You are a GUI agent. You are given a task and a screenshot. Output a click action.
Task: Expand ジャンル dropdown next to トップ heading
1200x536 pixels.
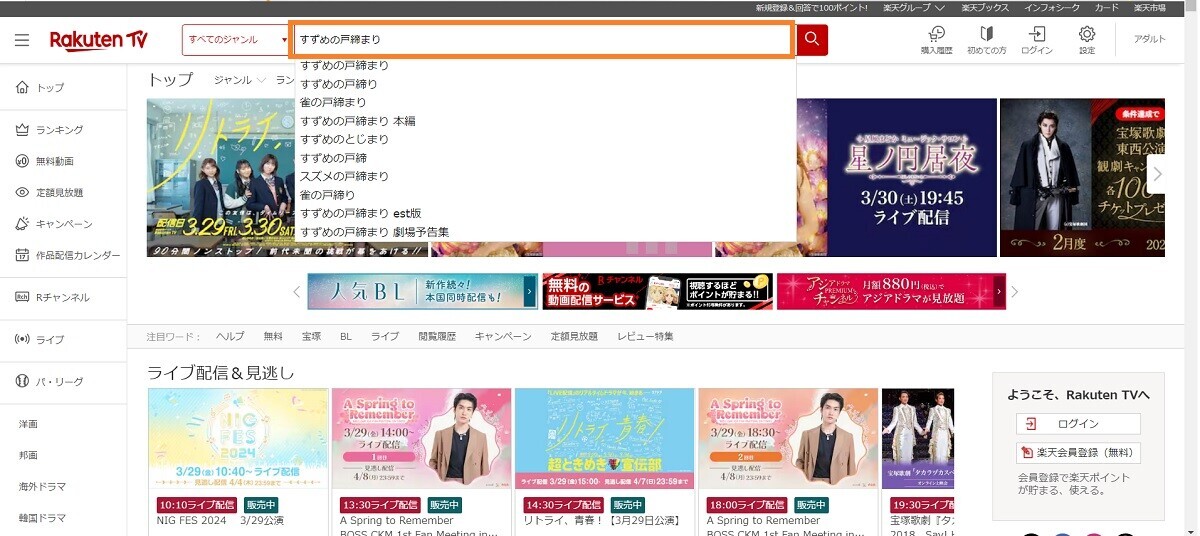(240, 80)
